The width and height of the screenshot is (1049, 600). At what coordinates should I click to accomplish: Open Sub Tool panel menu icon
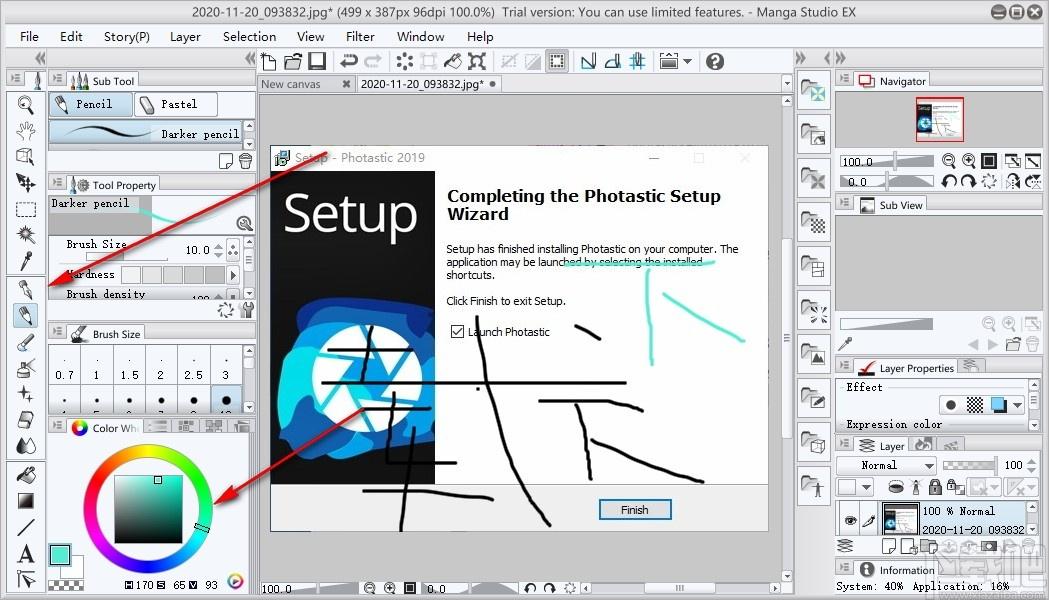click(58, 80)
